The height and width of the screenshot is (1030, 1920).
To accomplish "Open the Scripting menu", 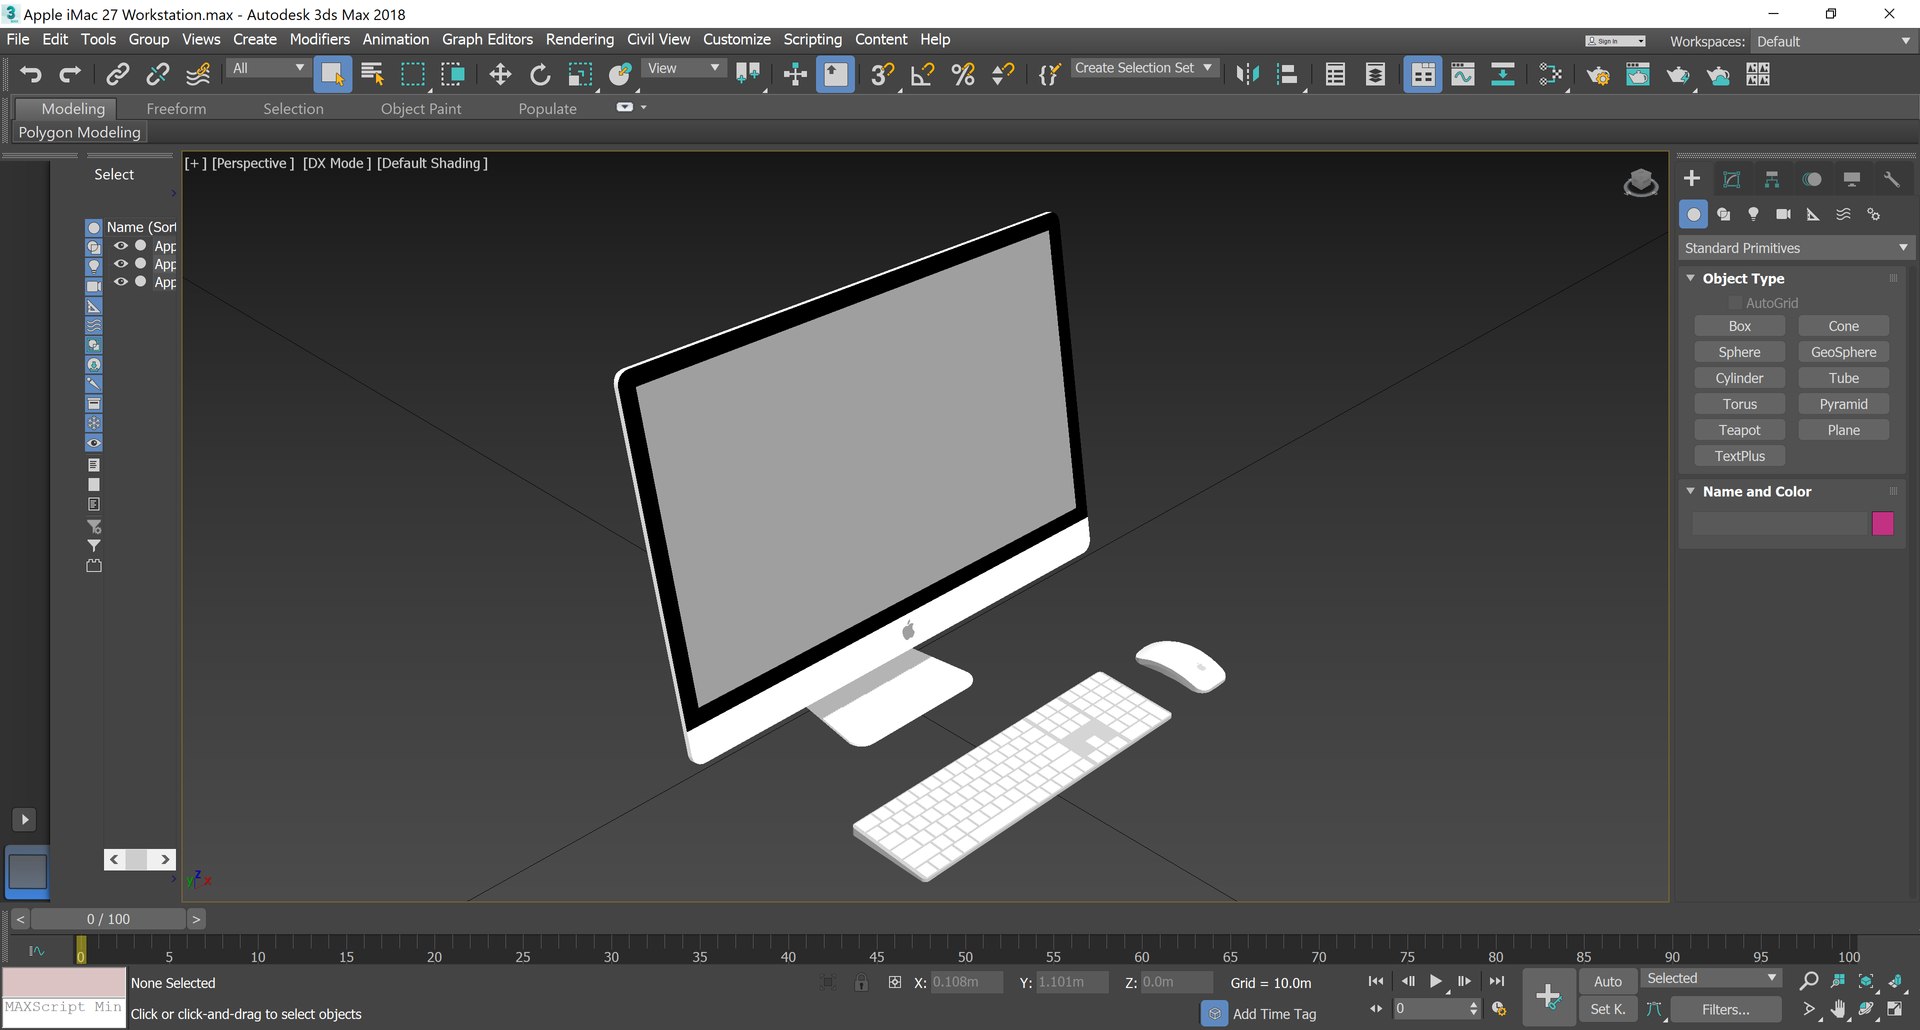I will point(812,39).
